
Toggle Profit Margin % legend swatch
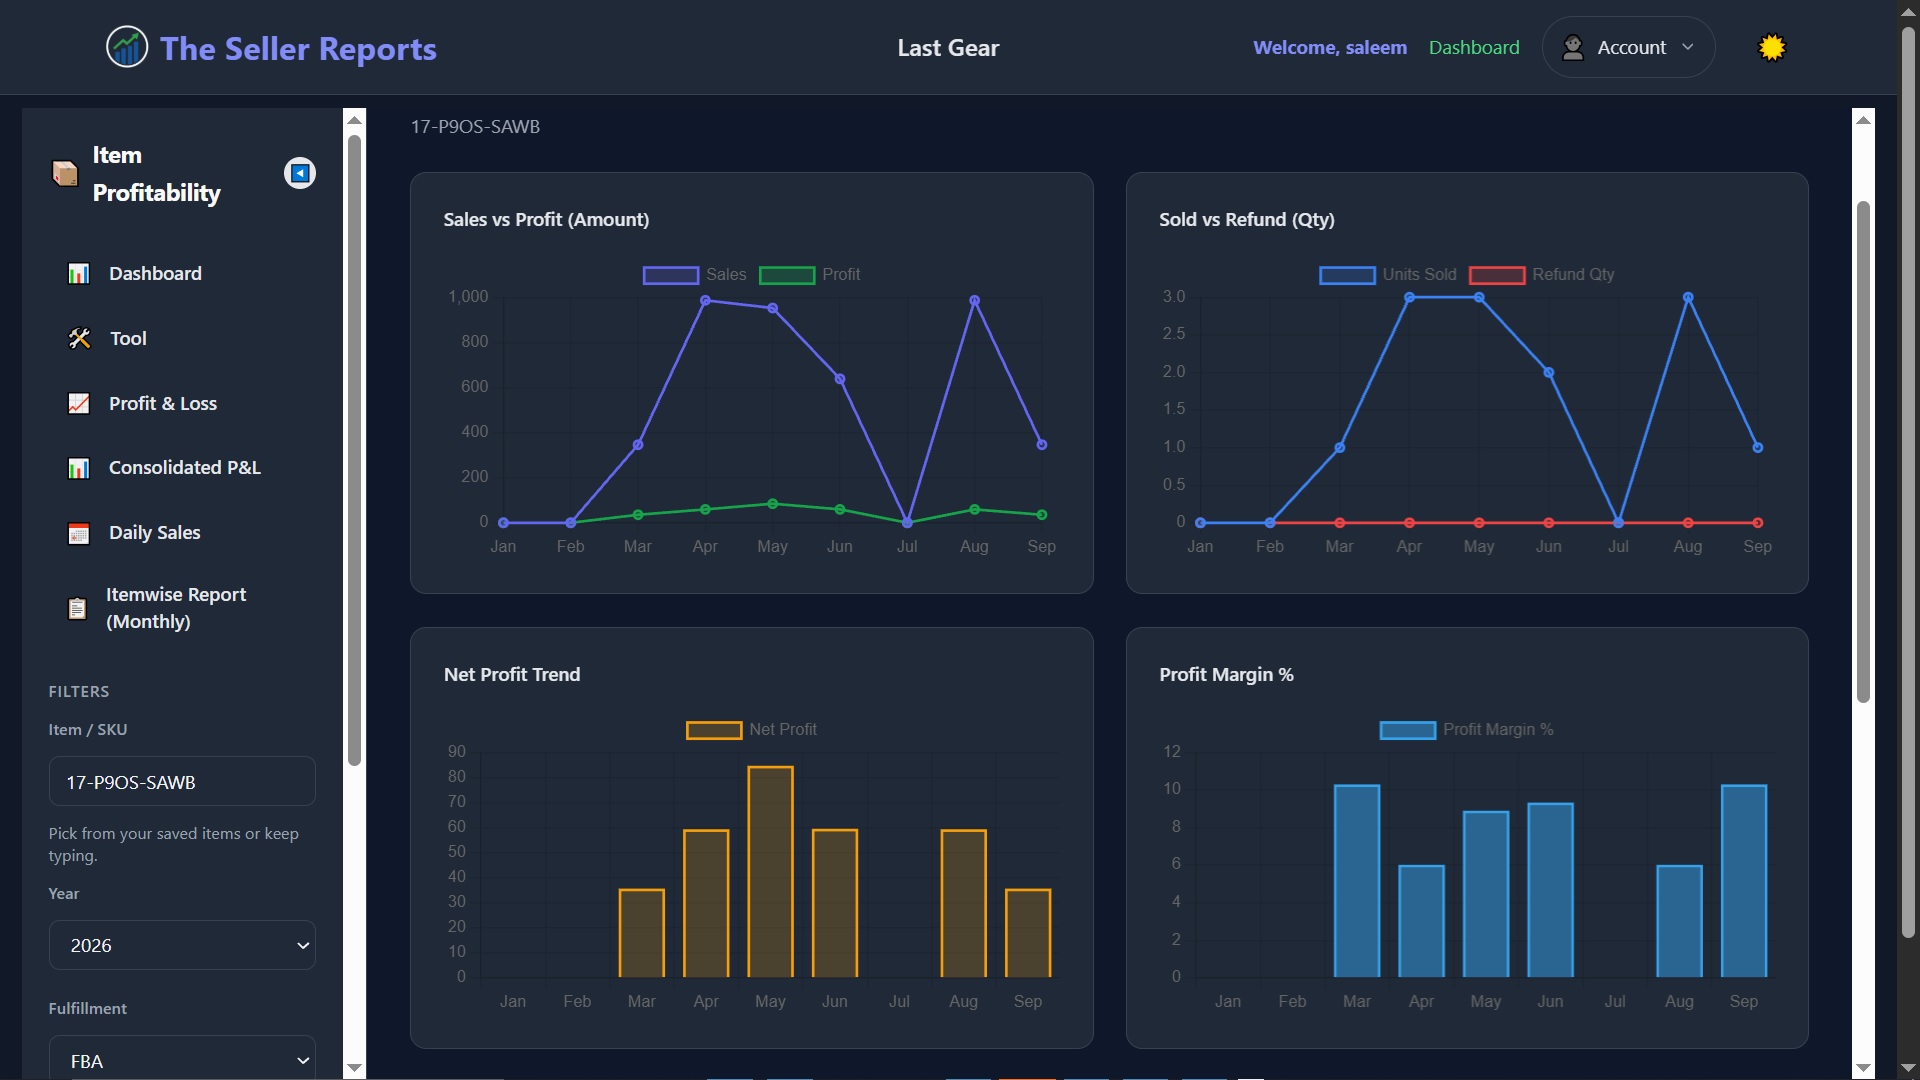1407,730
